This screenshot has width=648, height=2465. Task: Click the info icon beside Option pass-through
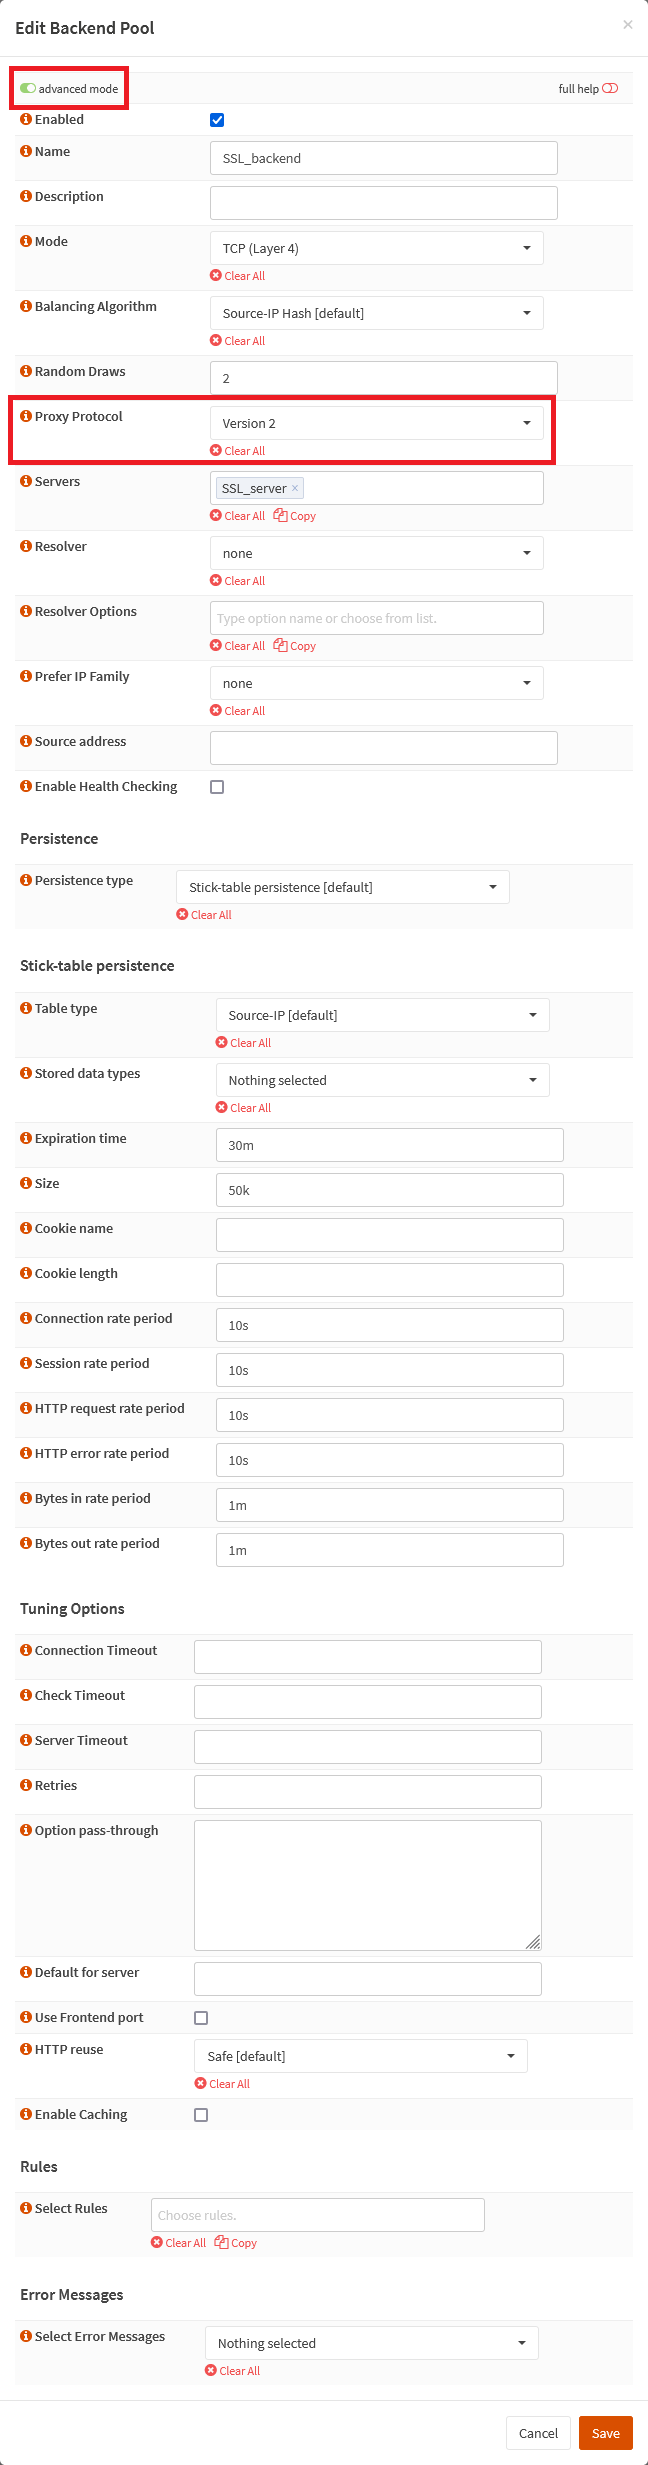(26, 1830)
